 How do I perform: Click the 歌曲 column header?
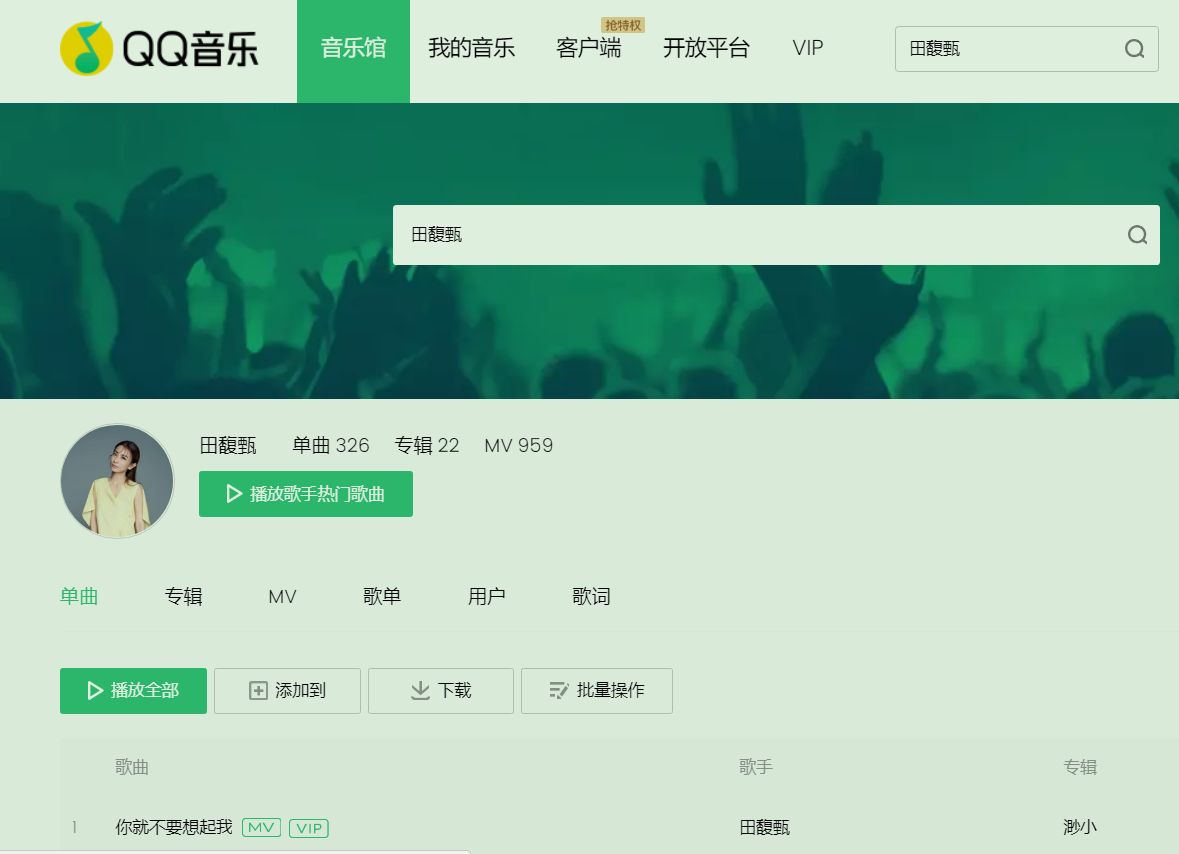pos(132,768)
